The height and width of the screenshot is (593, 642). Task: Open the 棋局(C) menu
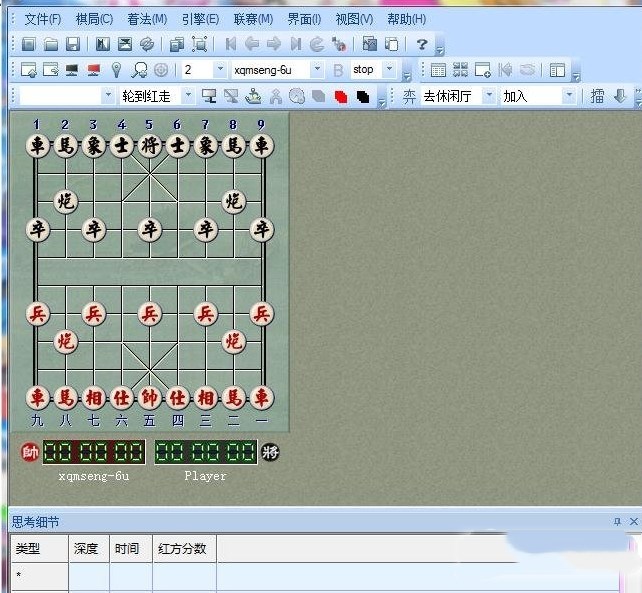coord(94,19)
